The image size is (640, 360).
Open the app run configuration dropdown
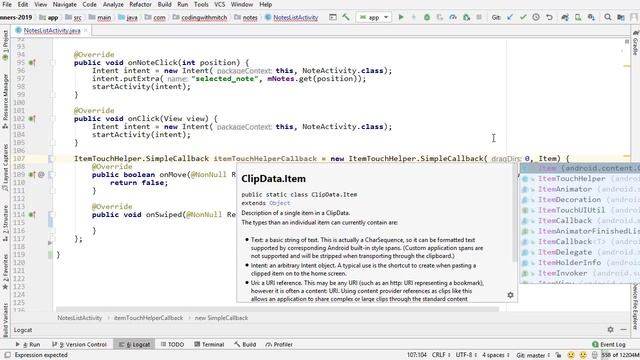374,17
